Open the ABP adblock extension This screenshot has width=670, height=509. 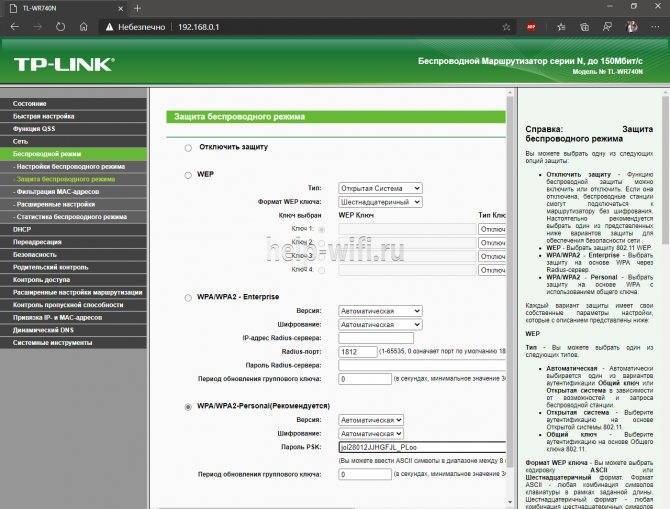(531, 27)
